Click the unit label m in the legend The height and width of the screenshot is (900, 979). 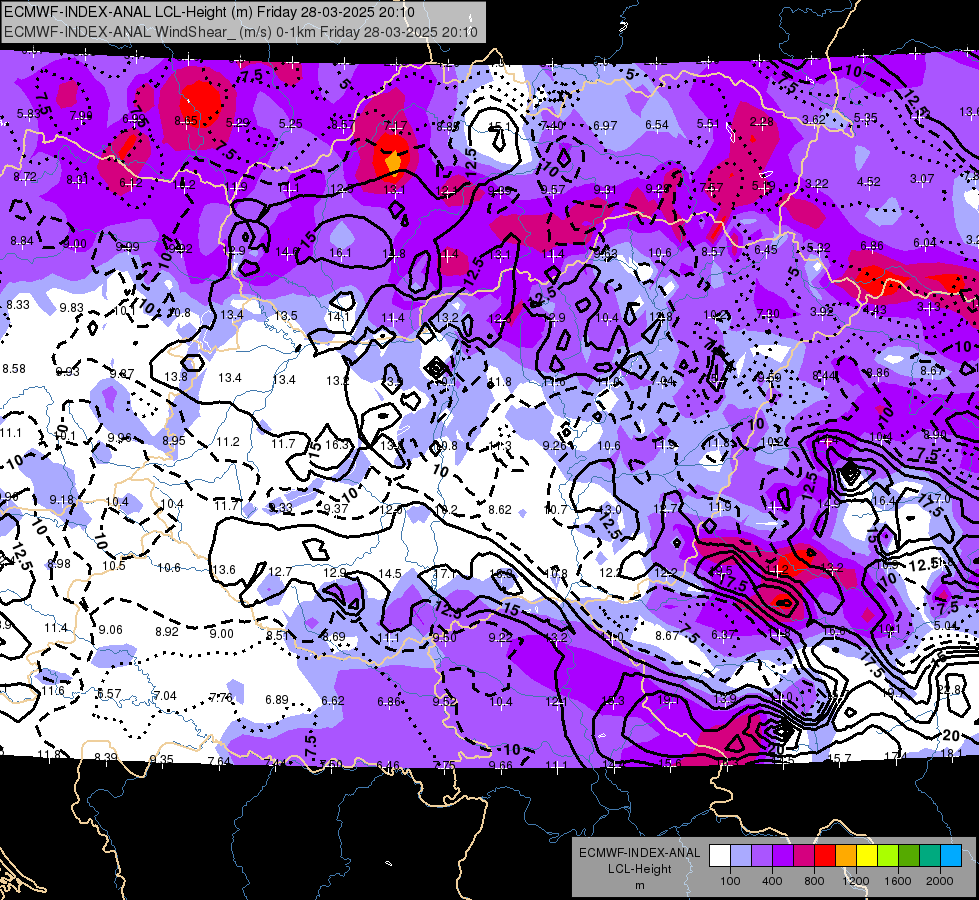point(639,886)
